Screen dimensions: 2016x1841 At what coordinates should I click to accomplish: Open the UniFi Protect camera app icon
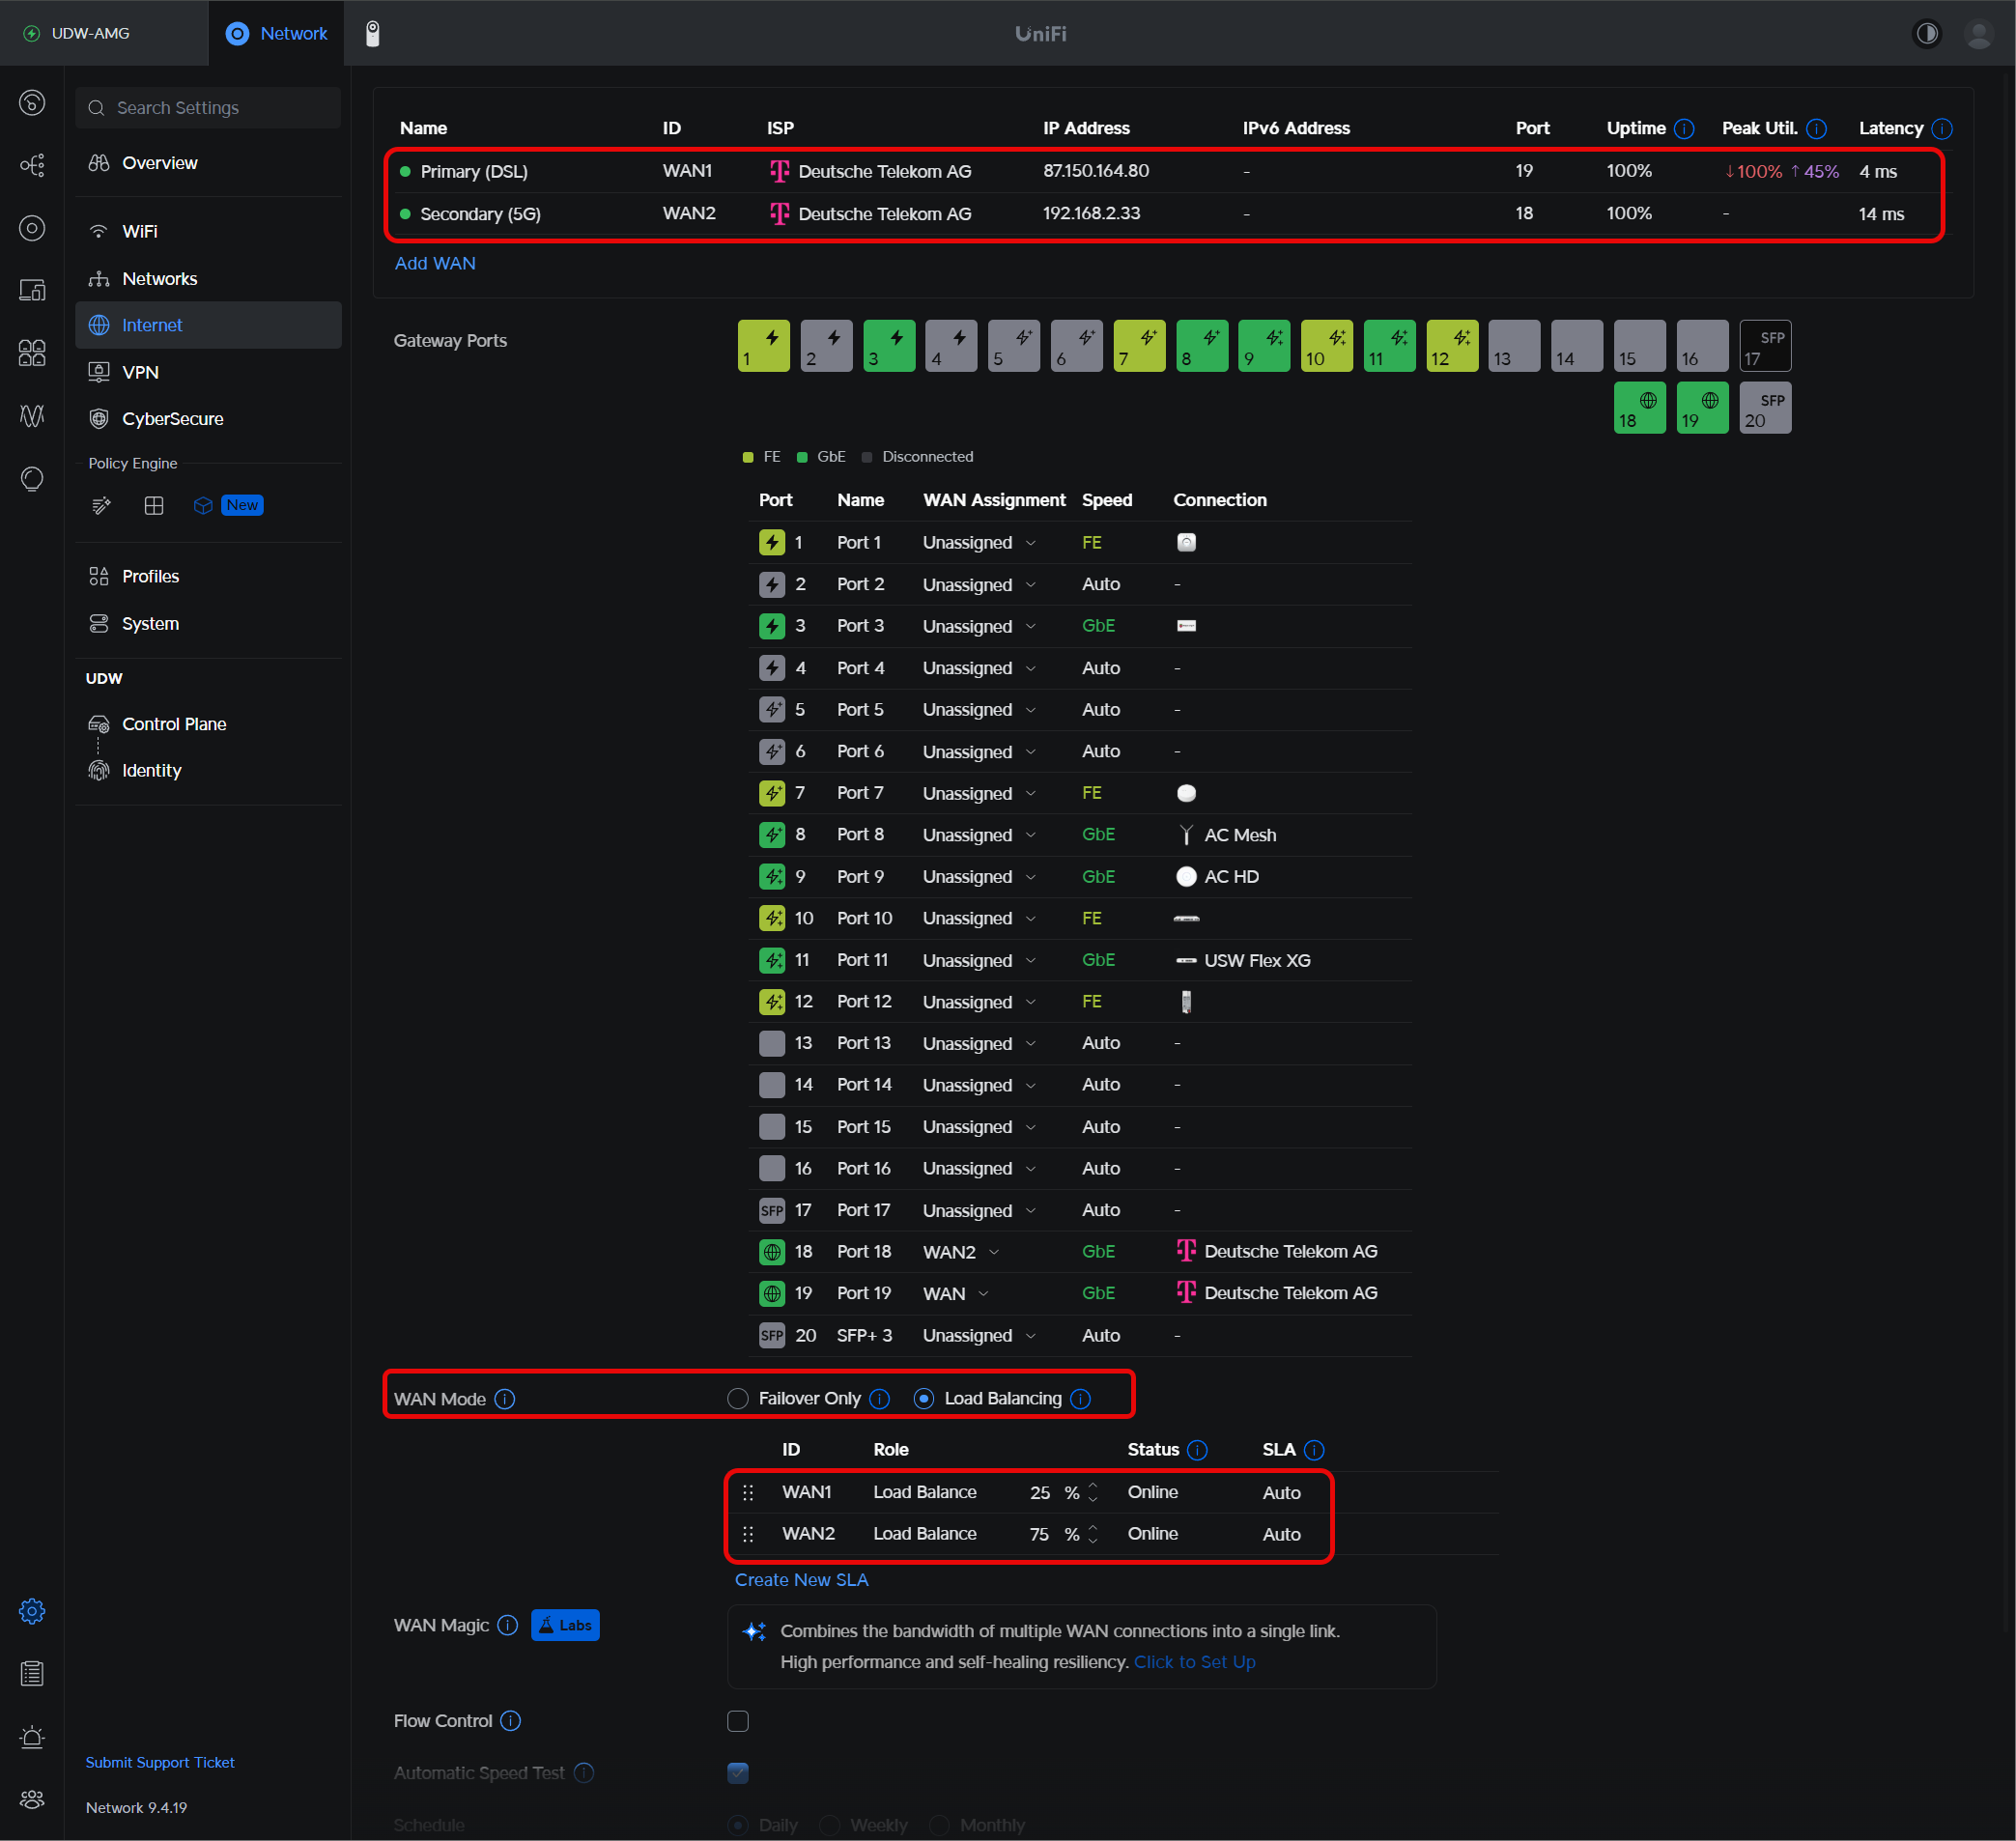coord(372,33)
